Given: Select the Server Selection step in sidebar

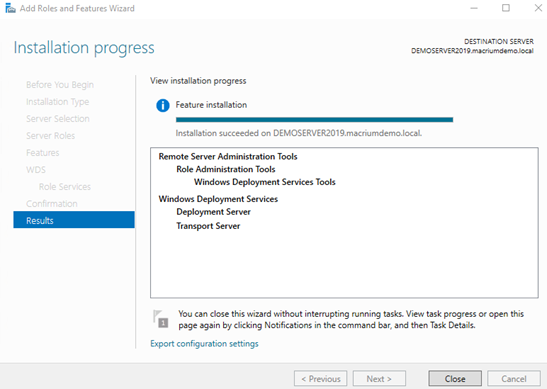Looking at the screenshot, I should 58,119.
